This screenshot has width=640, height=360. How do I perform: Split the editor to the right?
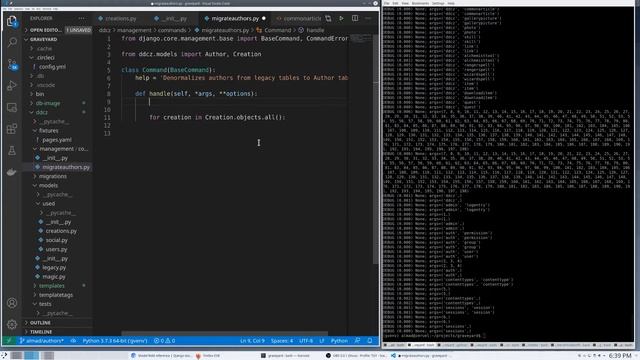click(355, 18)
